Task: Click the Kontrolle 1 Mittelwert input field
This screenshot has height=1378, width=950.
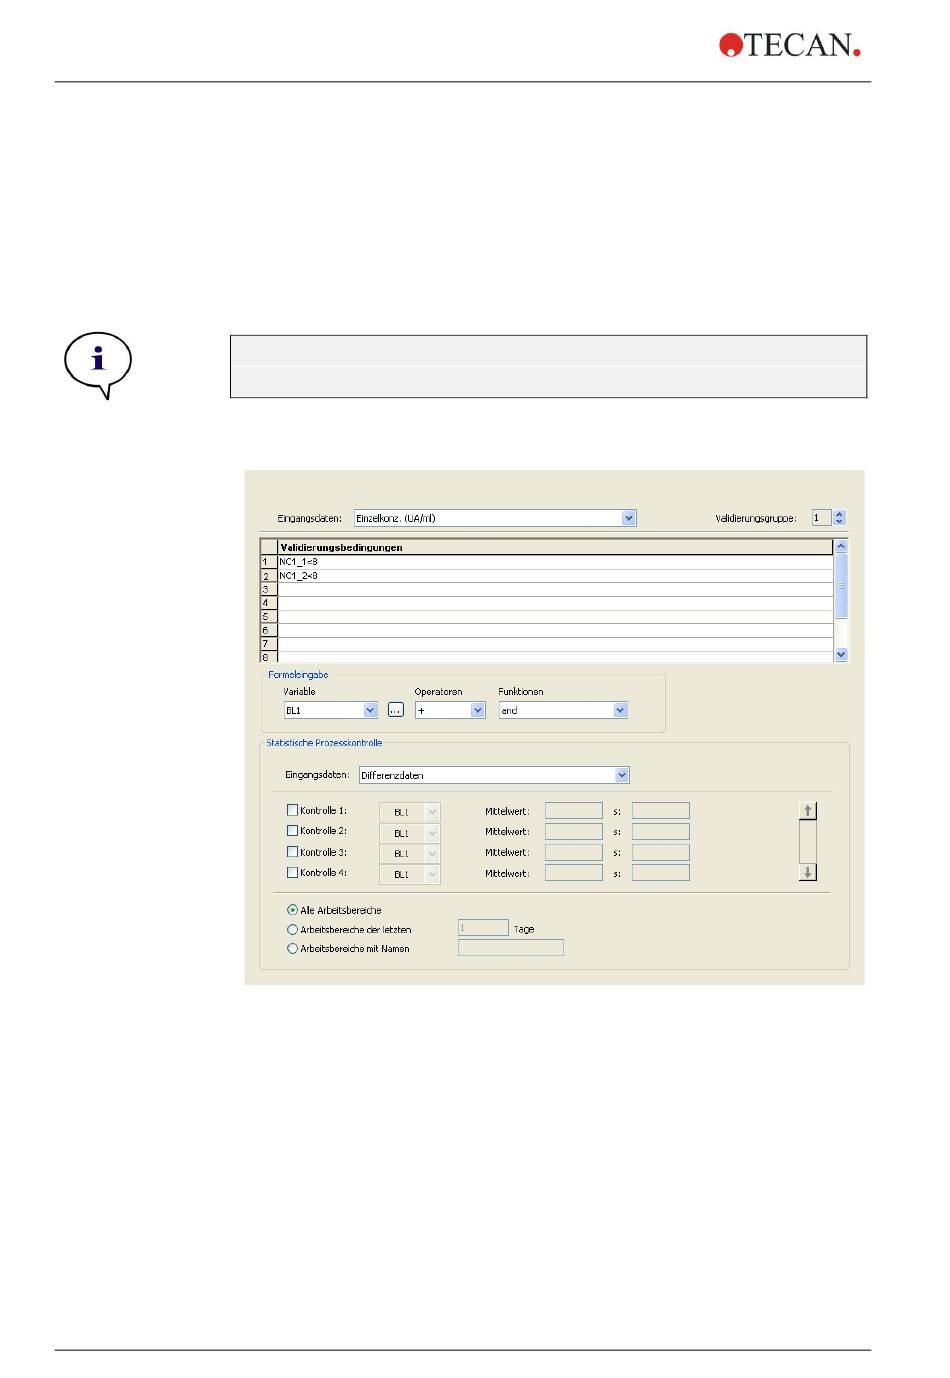Action: pyautogui.click(x=573, y=811)
